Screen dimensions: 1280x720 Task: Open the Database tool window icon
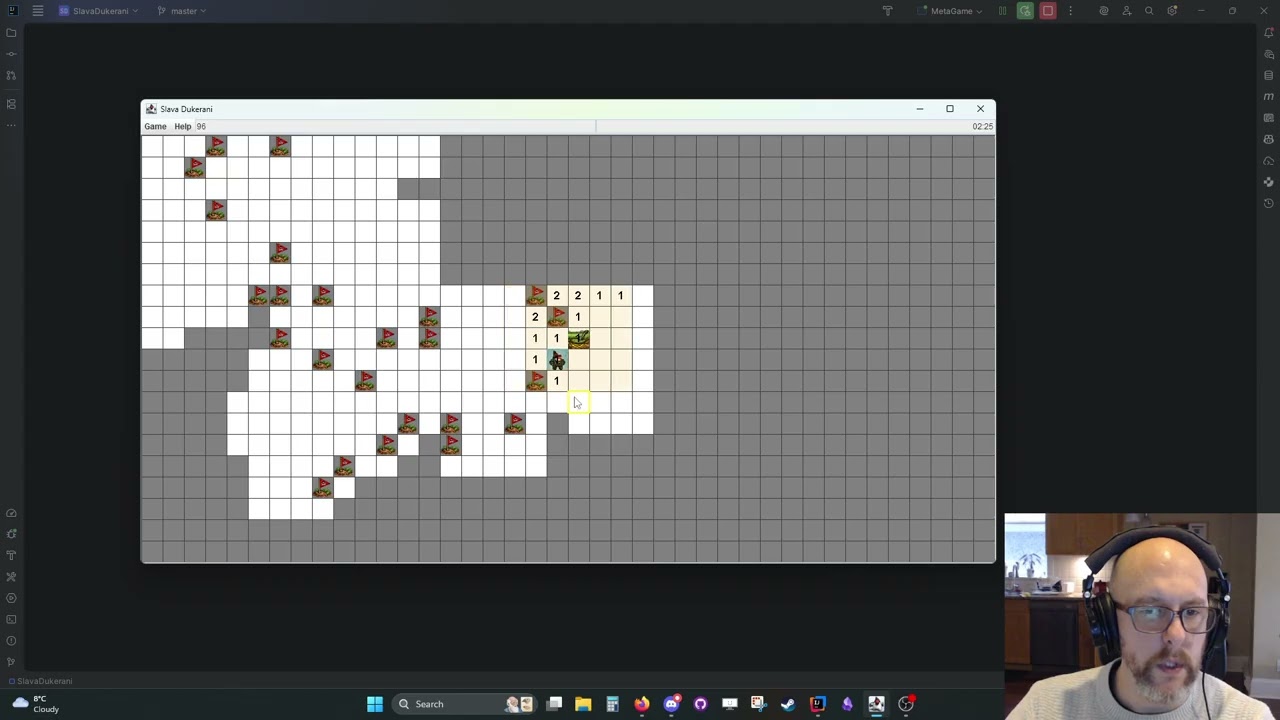pyautogui.click(x=1269, y=75)
